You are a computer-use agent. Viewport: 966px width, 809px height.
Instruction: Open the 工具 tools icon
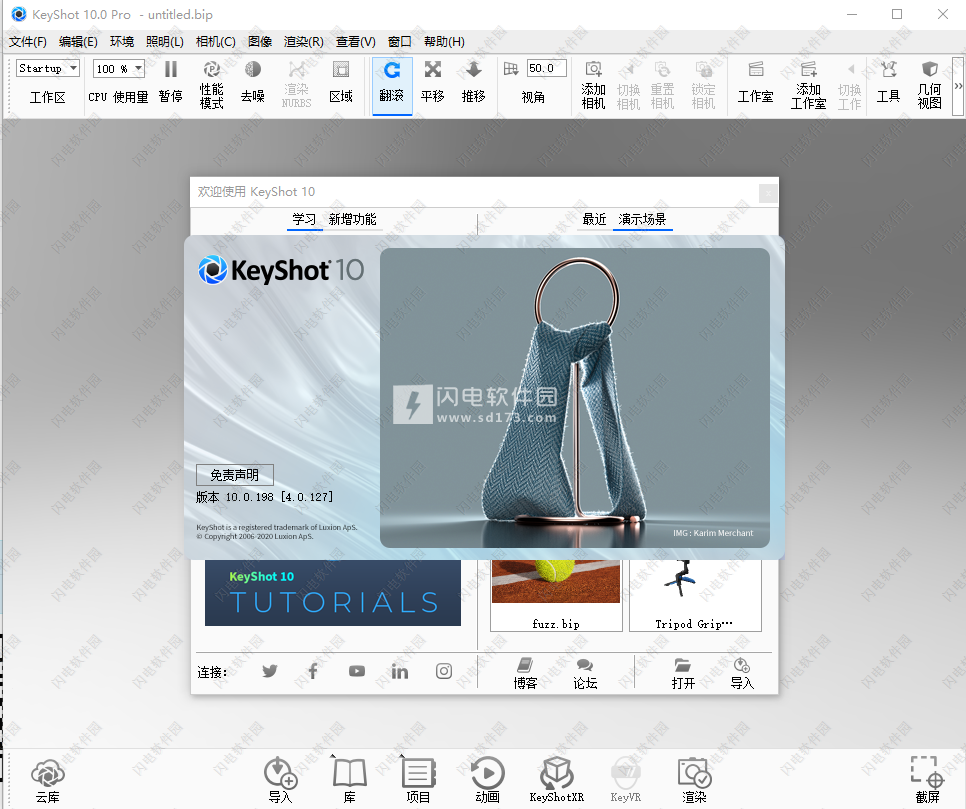888,82
